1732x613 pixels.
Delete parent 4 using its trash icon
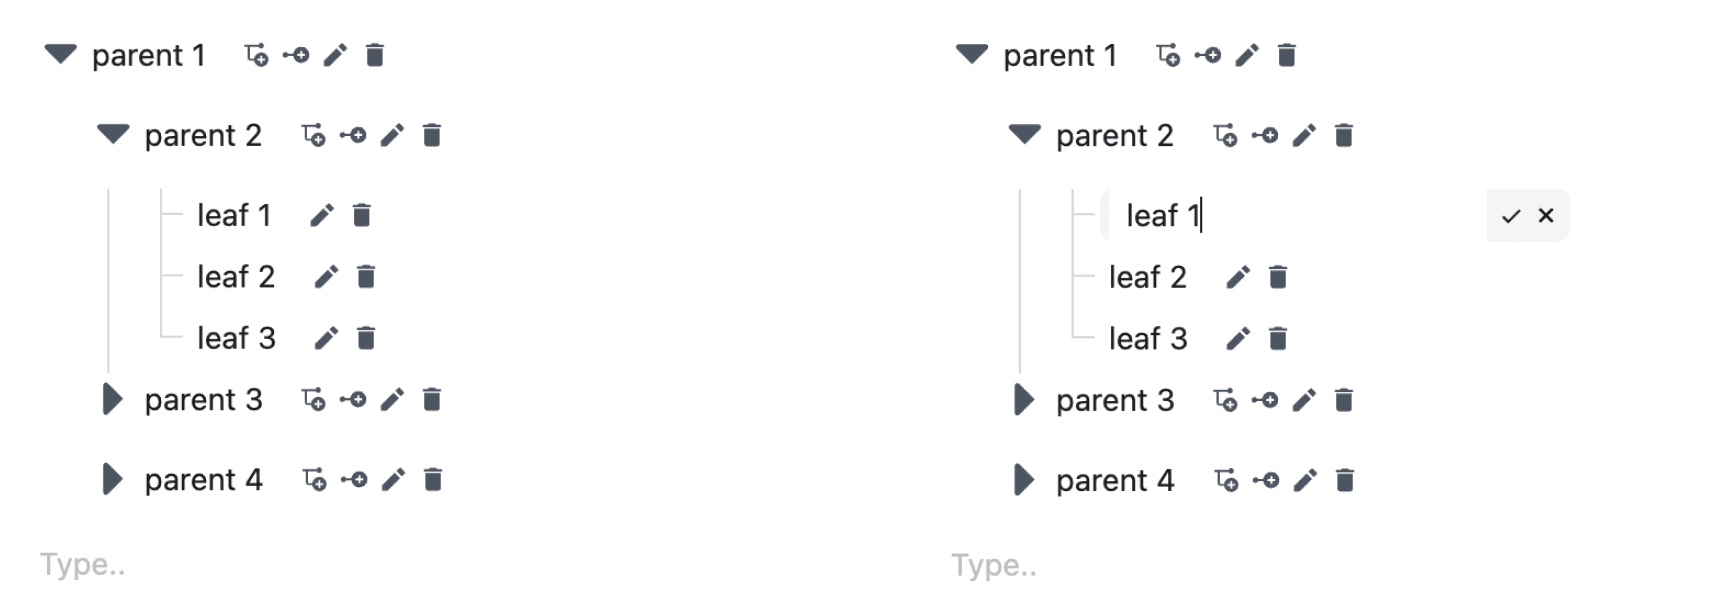click(430, 479)
